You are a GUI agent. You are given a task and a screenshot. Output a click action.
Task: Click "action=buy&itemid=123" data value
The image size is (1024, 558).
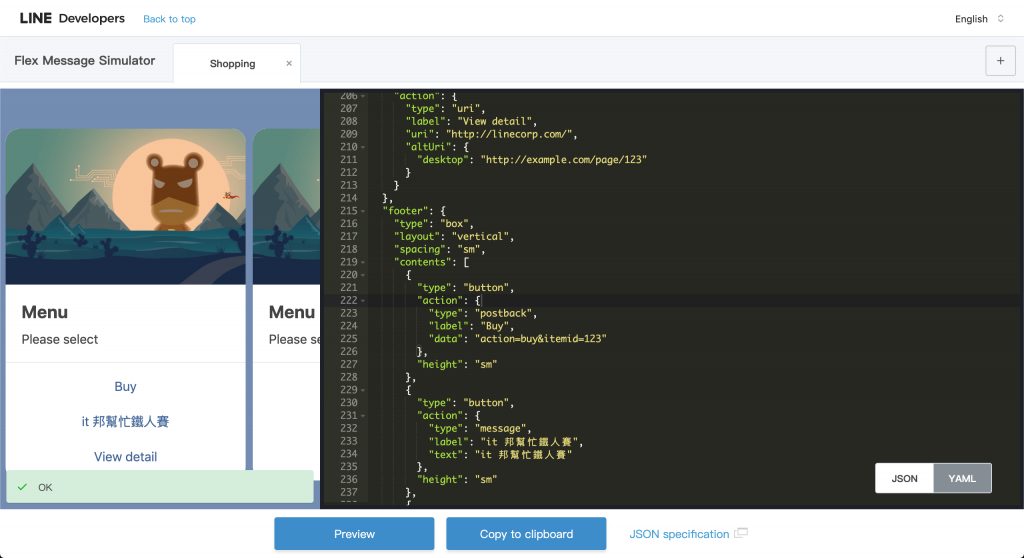click(x=541, y=338)
